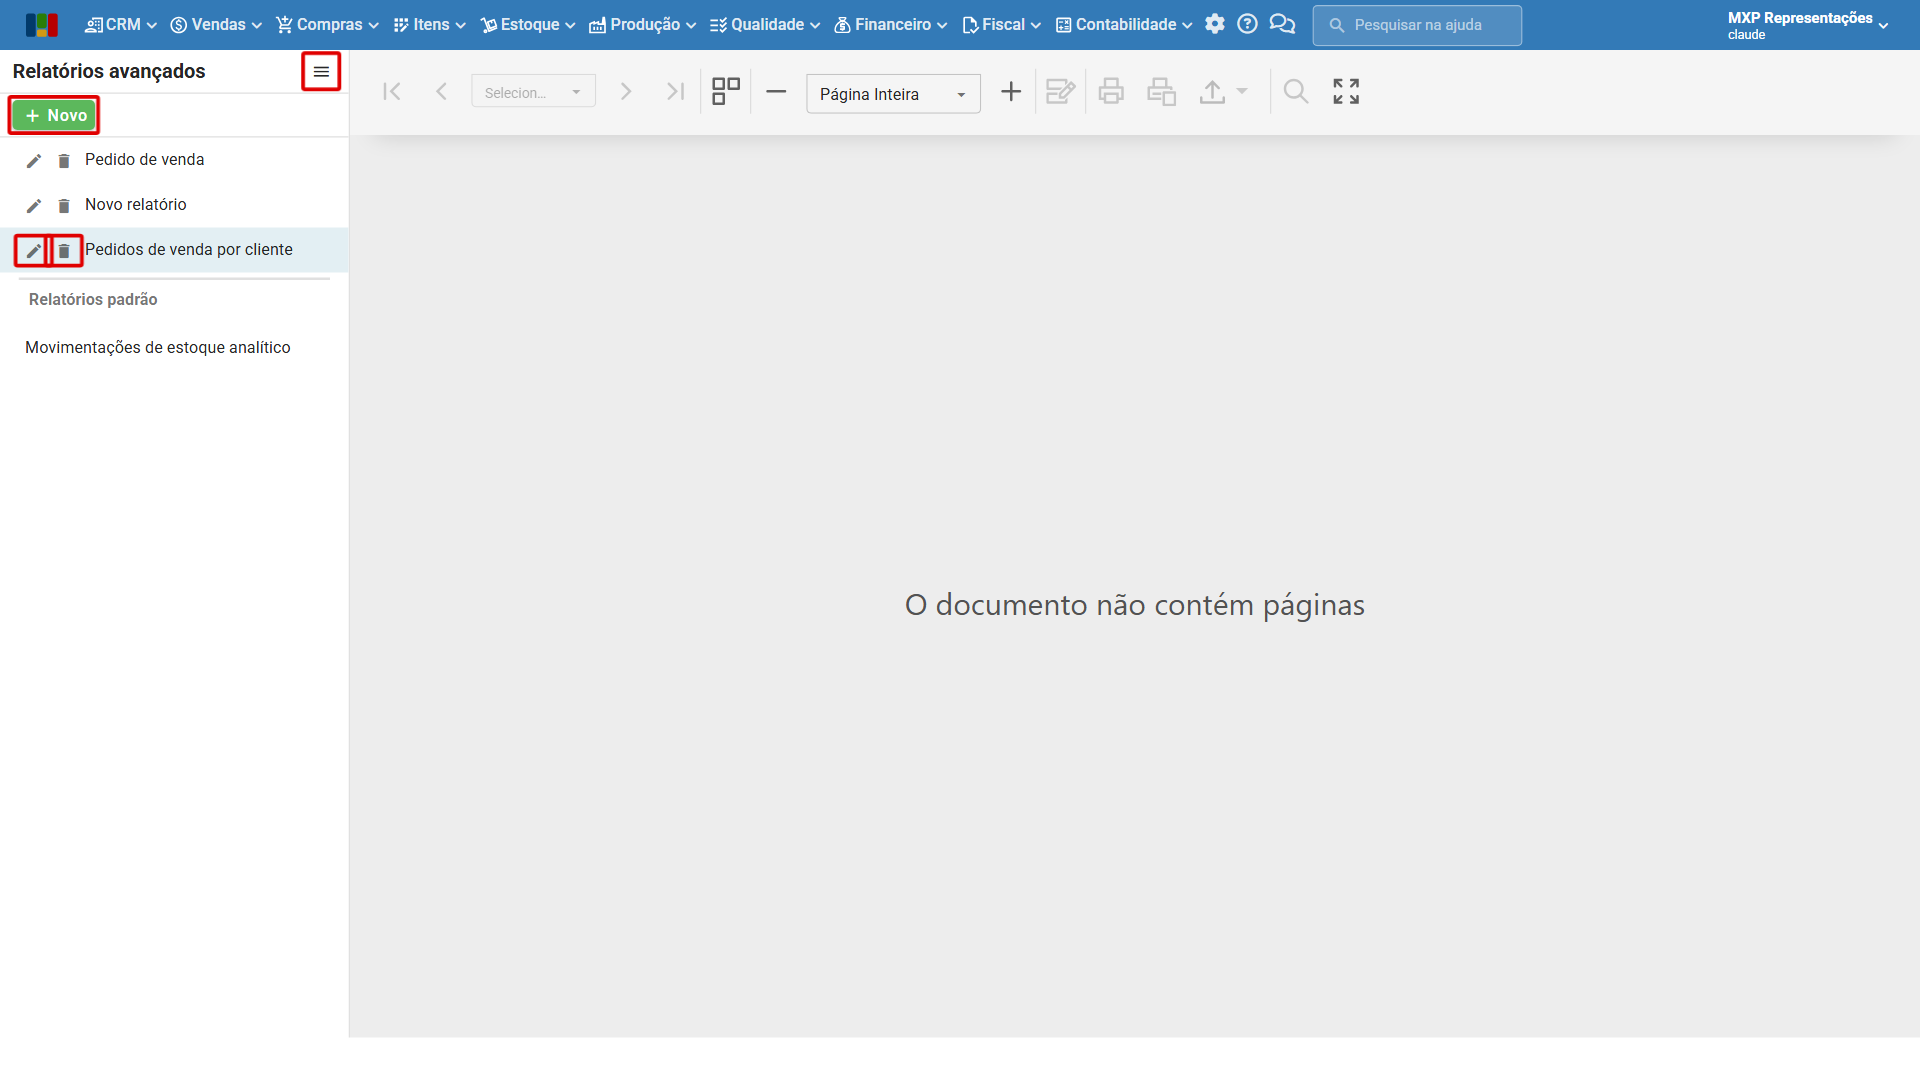
Task: Open the Compras menu
Action: click(x=327, y=25)
